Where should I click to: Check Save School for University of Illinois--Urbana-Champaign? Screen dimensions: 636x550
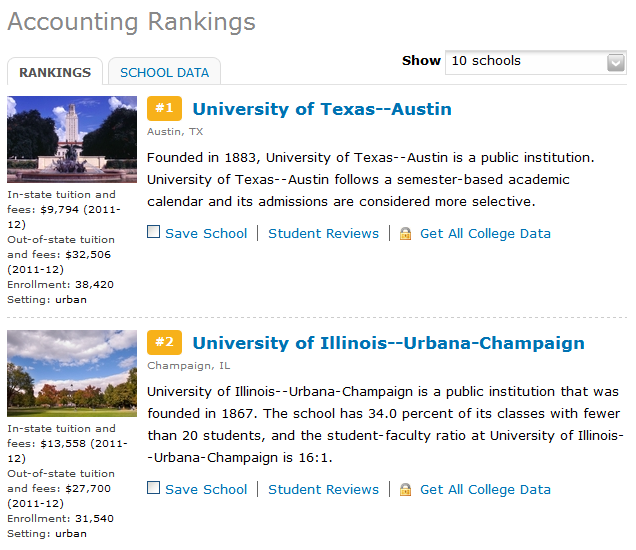153,489
